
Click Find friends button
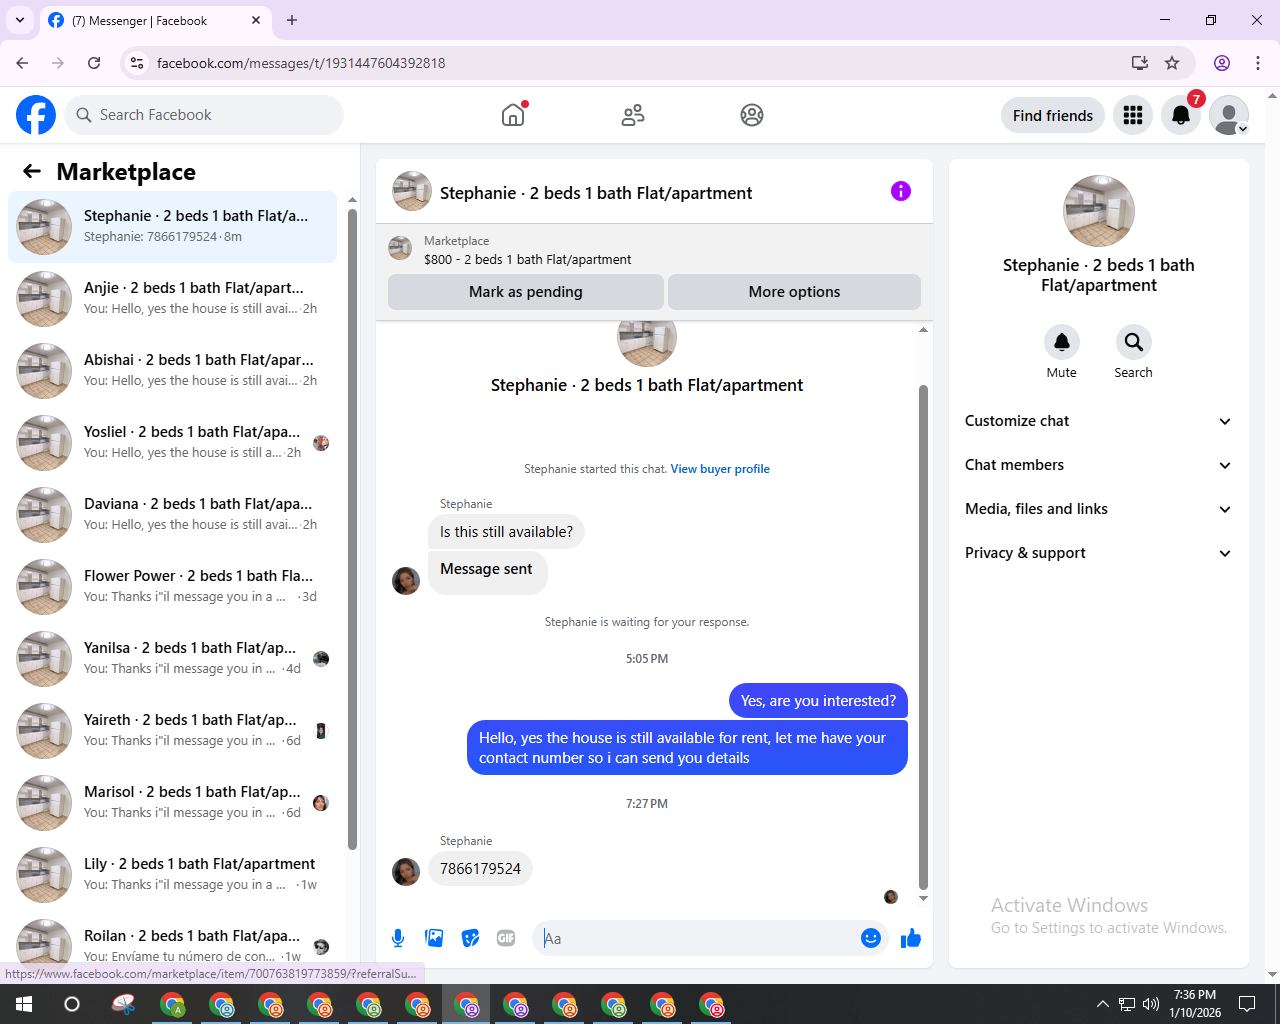[1053, 115]
